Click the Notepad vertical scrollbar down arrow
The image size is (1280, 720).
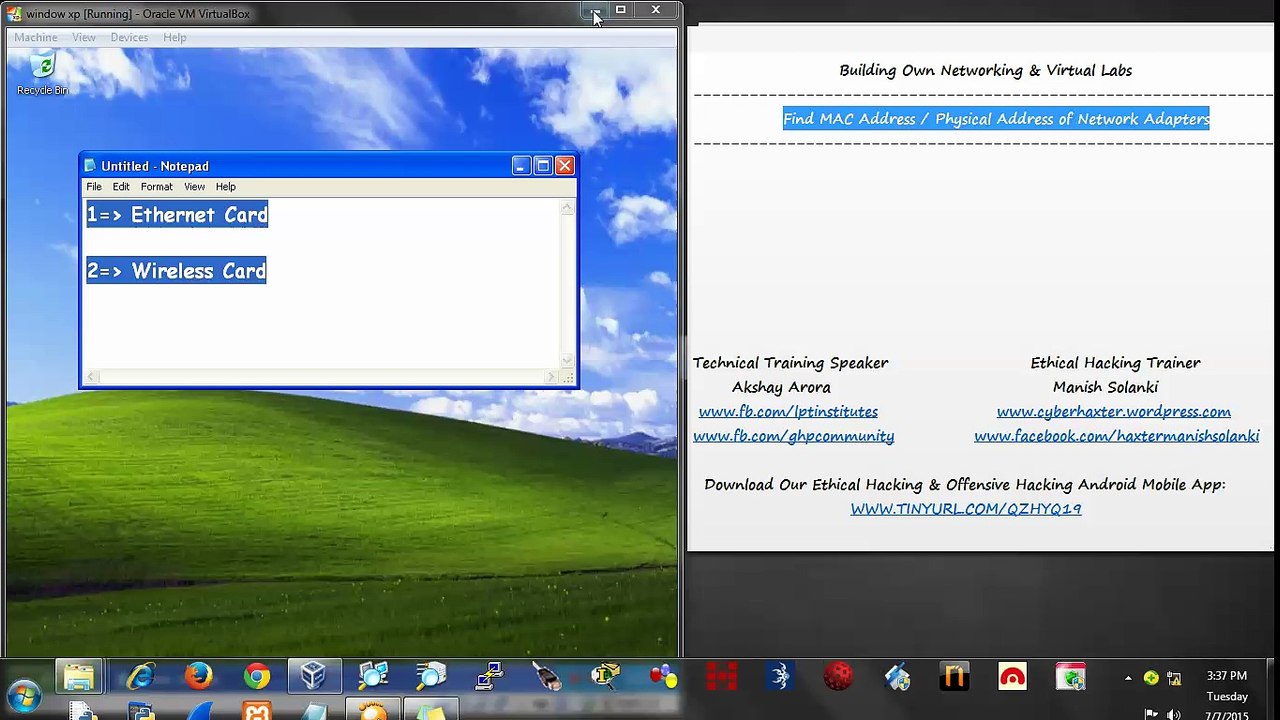(567, 361)
